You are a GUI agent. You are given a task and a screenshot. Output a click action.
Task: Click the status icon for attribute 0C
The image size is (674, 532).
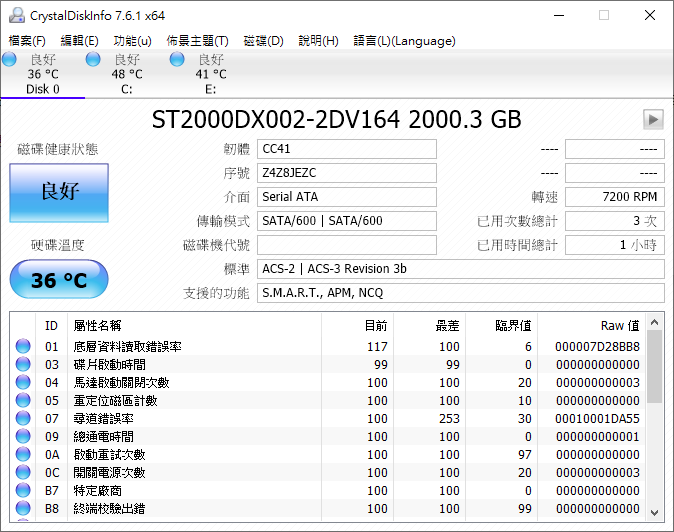23,472
